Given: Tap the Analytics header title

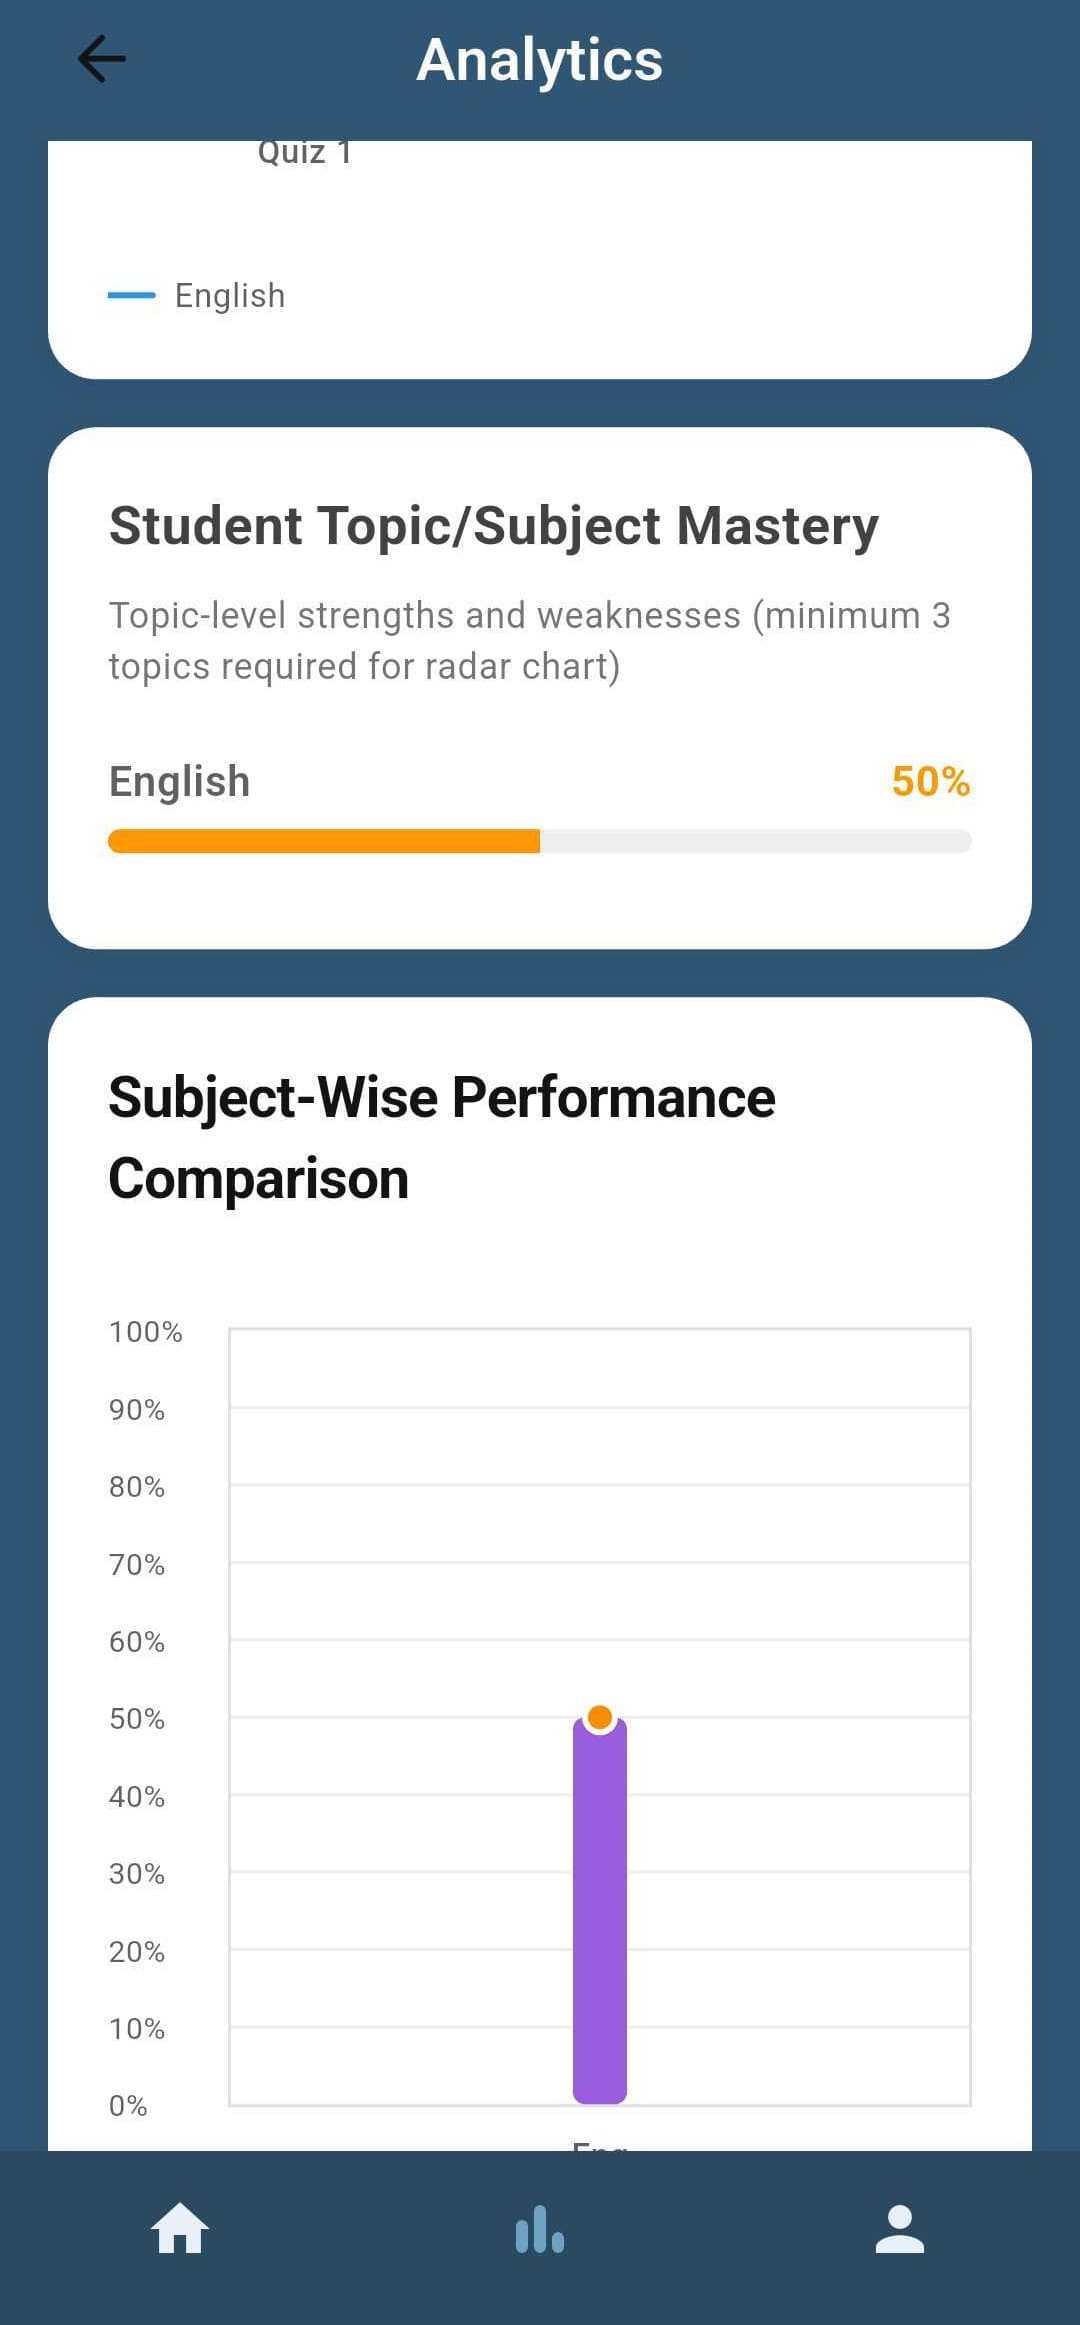Looking at the screenshot, I should [x=539, y=60].
